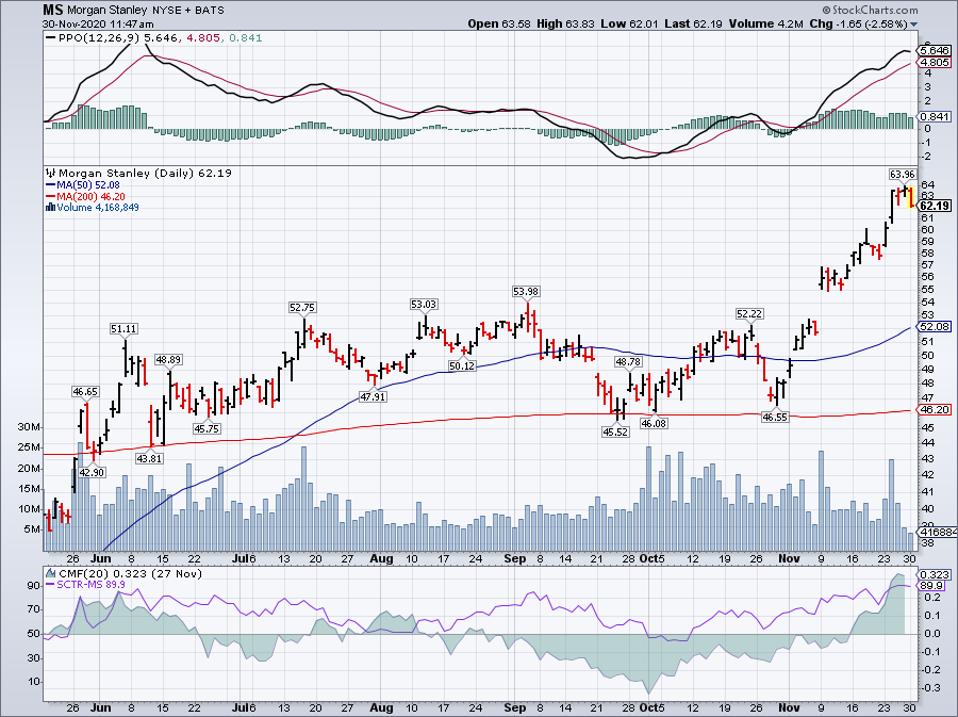Screen dimensions: 958x717
Task: Click the 48.78 price annotation
Action: [x=628, y=362]
